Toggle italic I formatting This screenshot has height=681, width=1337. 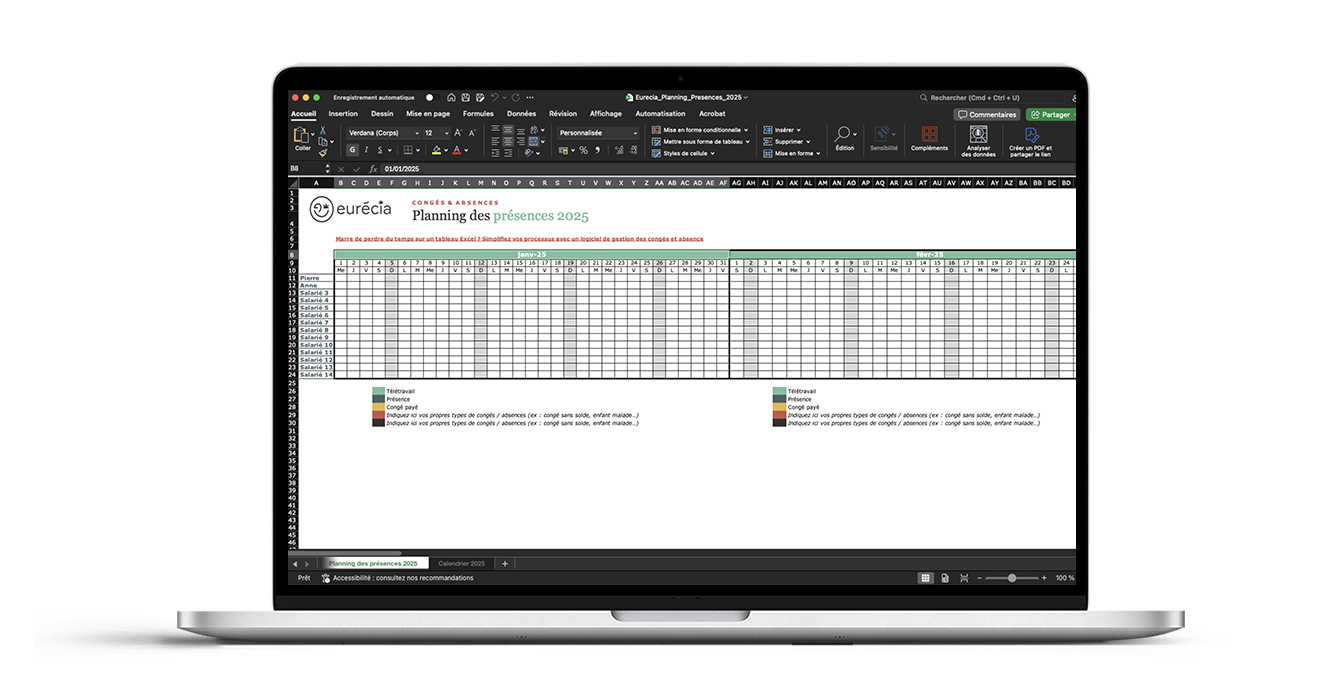(x=366, y=150)
